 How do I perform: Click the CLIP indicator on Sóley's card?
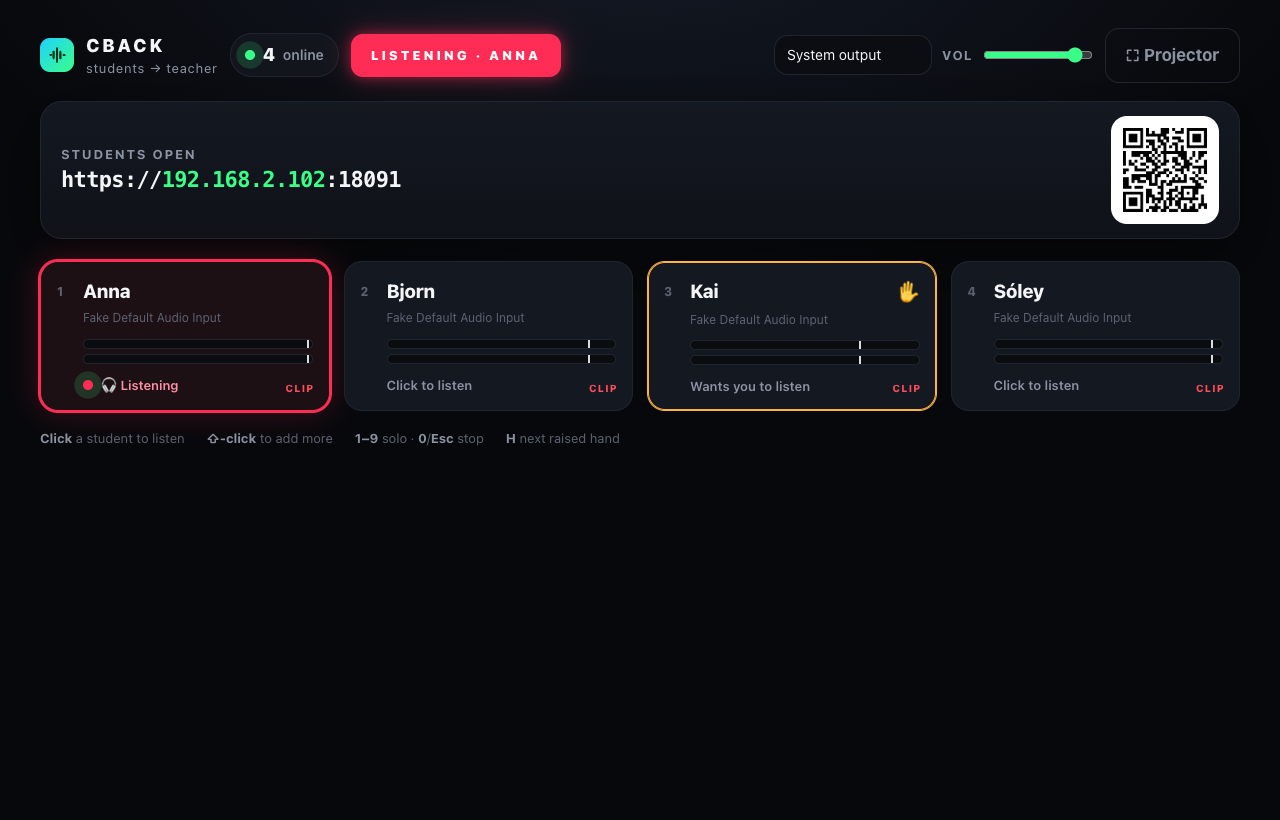point(1210,388)
